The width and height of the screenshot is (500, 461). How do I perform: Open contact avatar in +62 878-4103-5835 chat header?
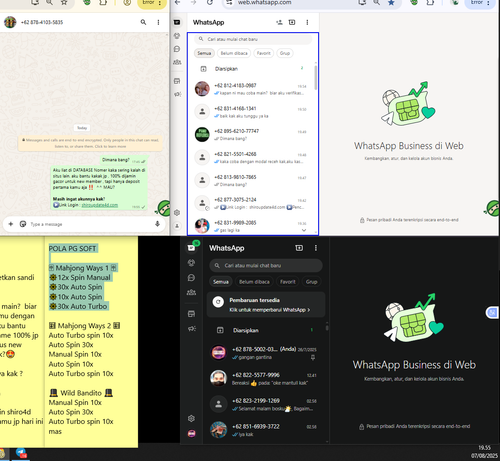click(10, 22)
